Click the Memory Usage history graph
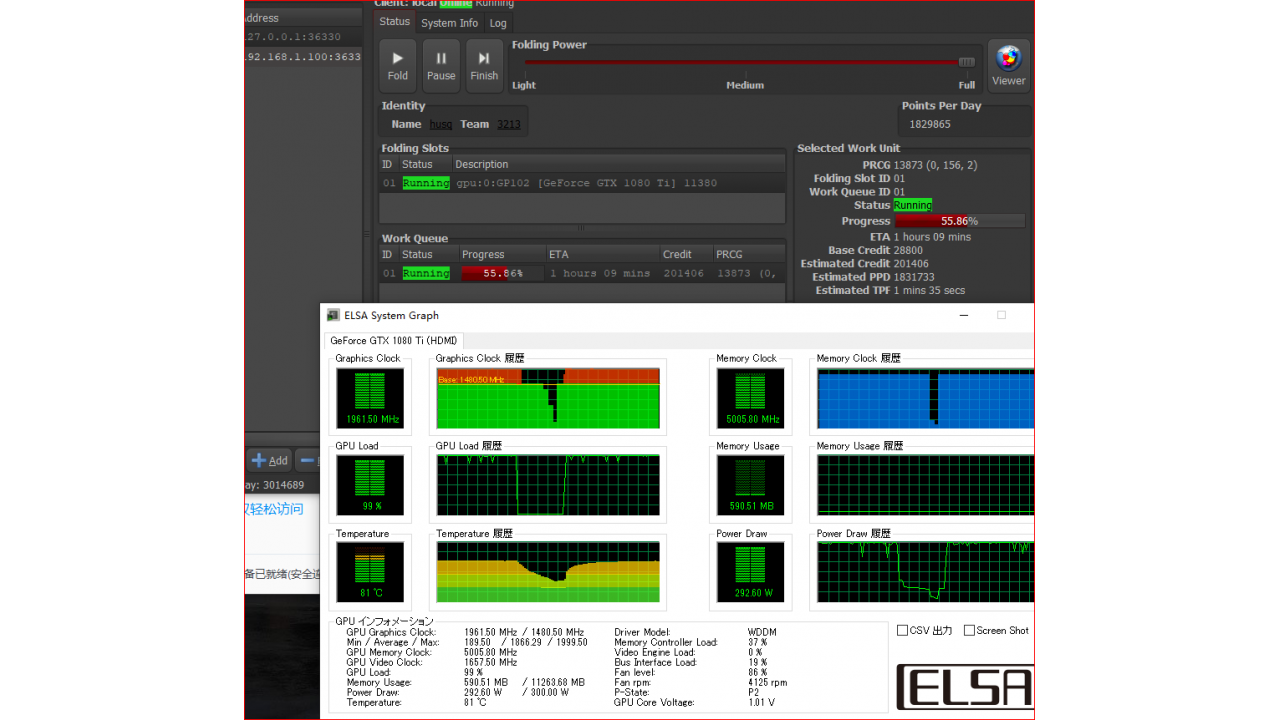The height and width of the screenshot is (720, 1280). click(x=925, y=486)
